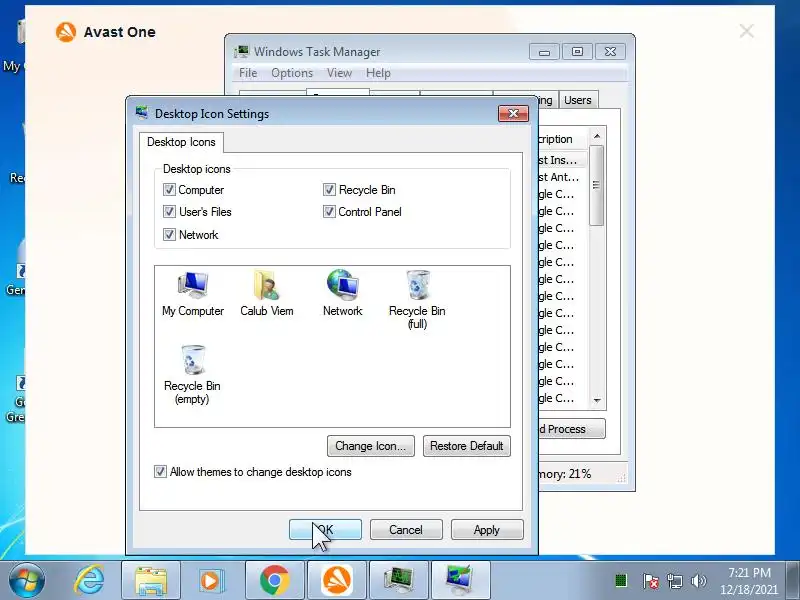Select the Recycle Bin (empty) icon

(192, 375)
